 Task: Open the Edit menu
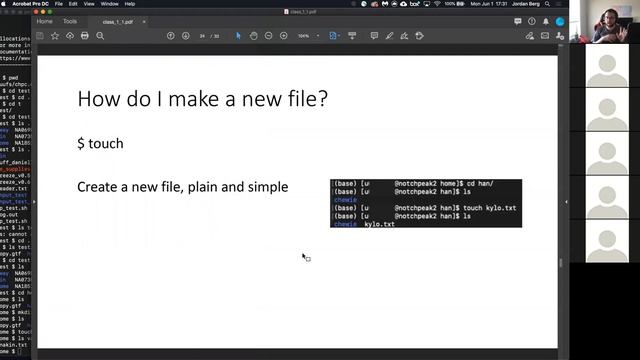click(x=73, y=4)
